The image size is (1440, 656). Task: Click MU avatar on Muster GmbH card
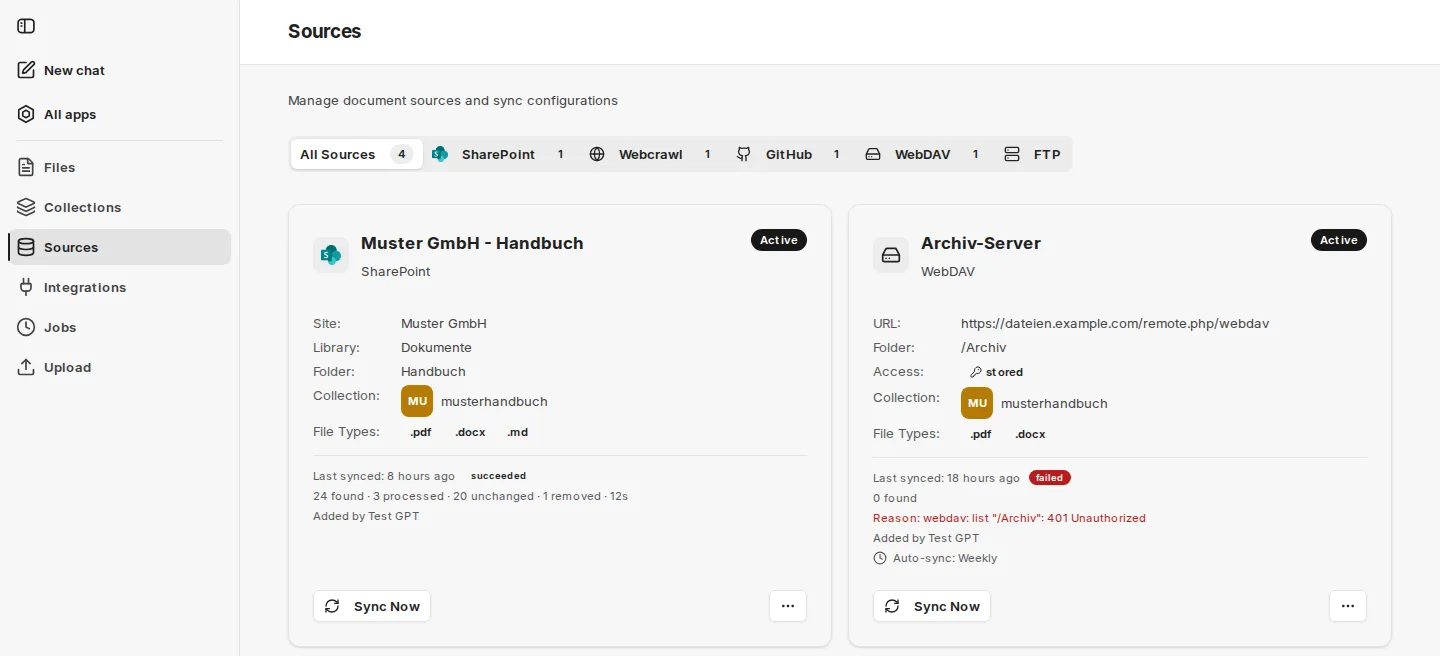click(417, 401)
